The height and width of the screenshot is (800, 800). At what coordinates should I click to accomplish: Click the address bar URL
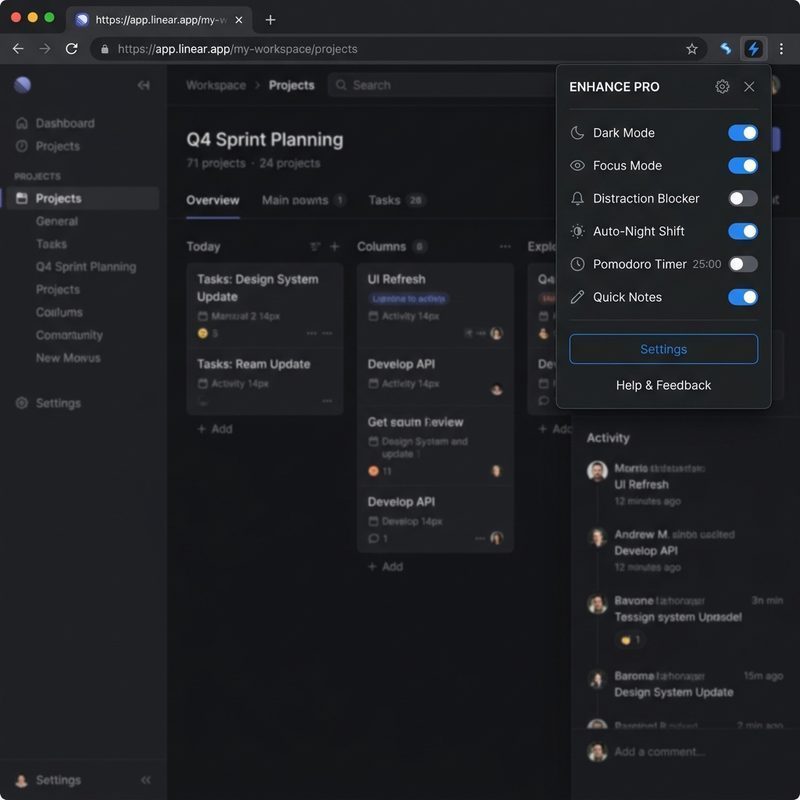click(237, 49)
